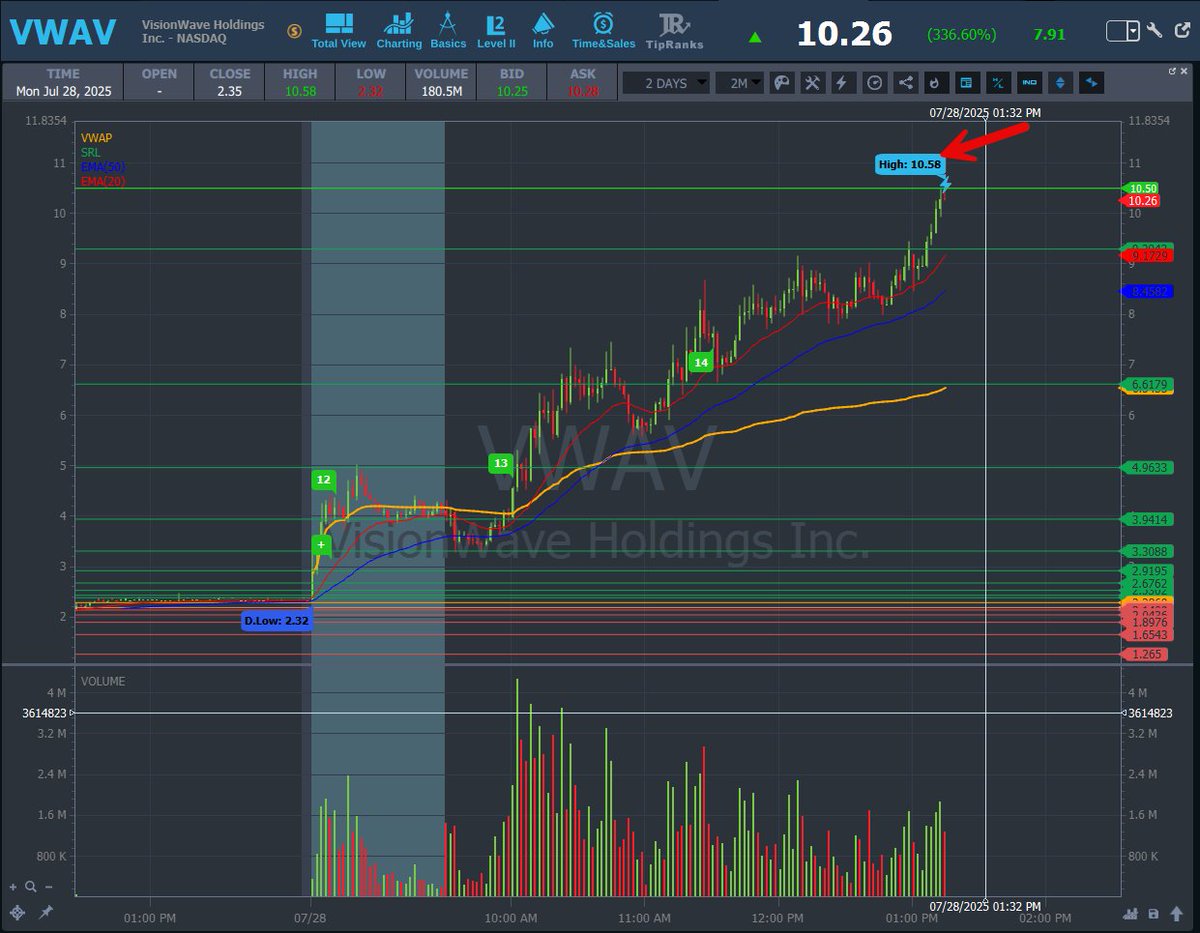The width and height of the screenshot is (1200, 933).
Task: Click the BID value 10.25
Action: pos(510,91)
